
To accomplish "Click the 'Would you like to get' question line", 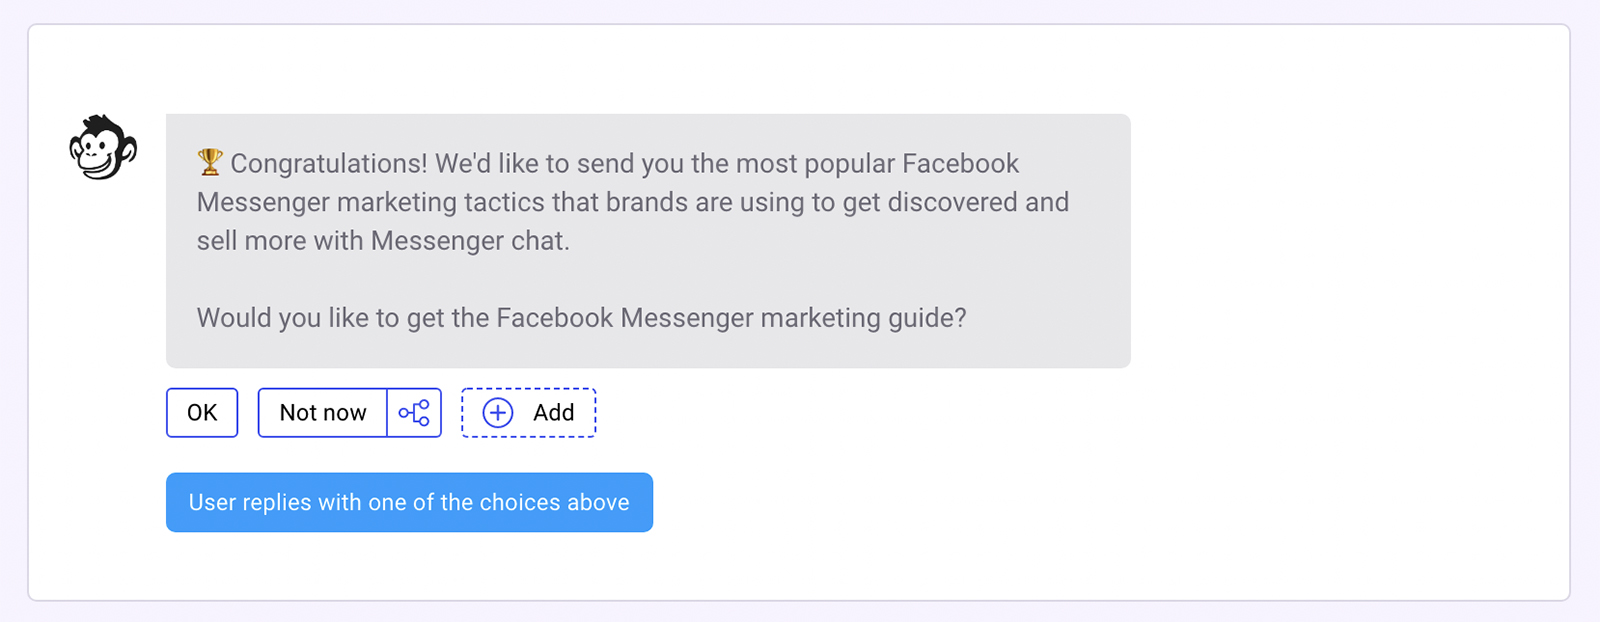I will tap(580, 318).
